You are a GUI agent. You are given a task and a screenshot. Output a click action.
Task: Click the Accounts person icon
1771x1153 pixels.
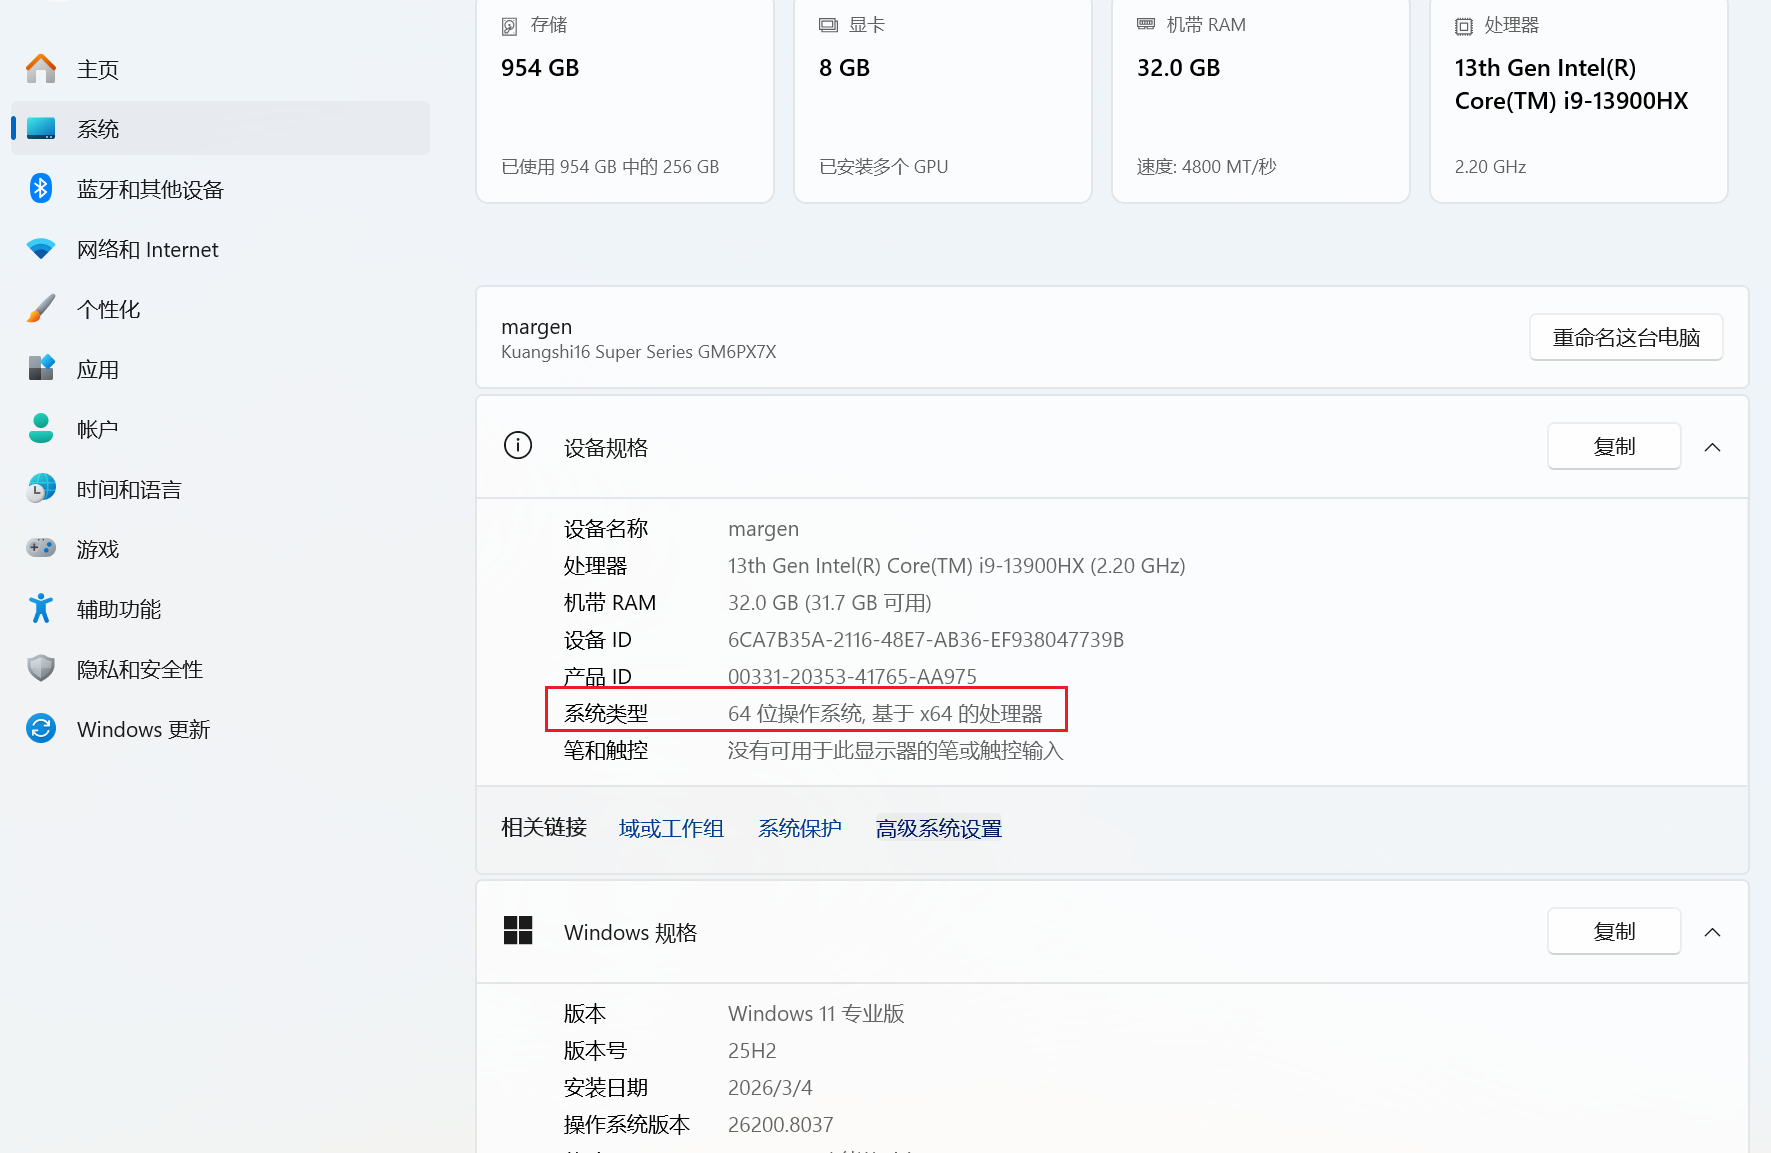41,428
